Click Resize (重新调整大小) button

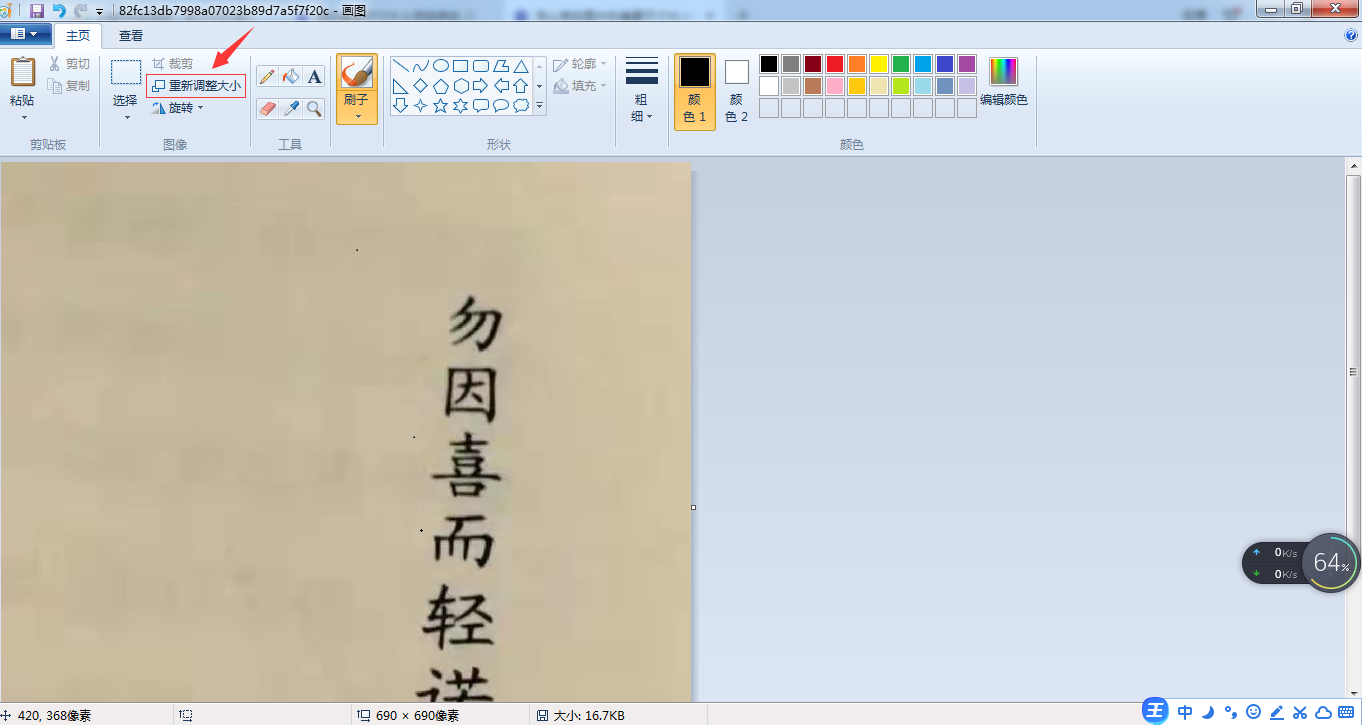(196, 86)
